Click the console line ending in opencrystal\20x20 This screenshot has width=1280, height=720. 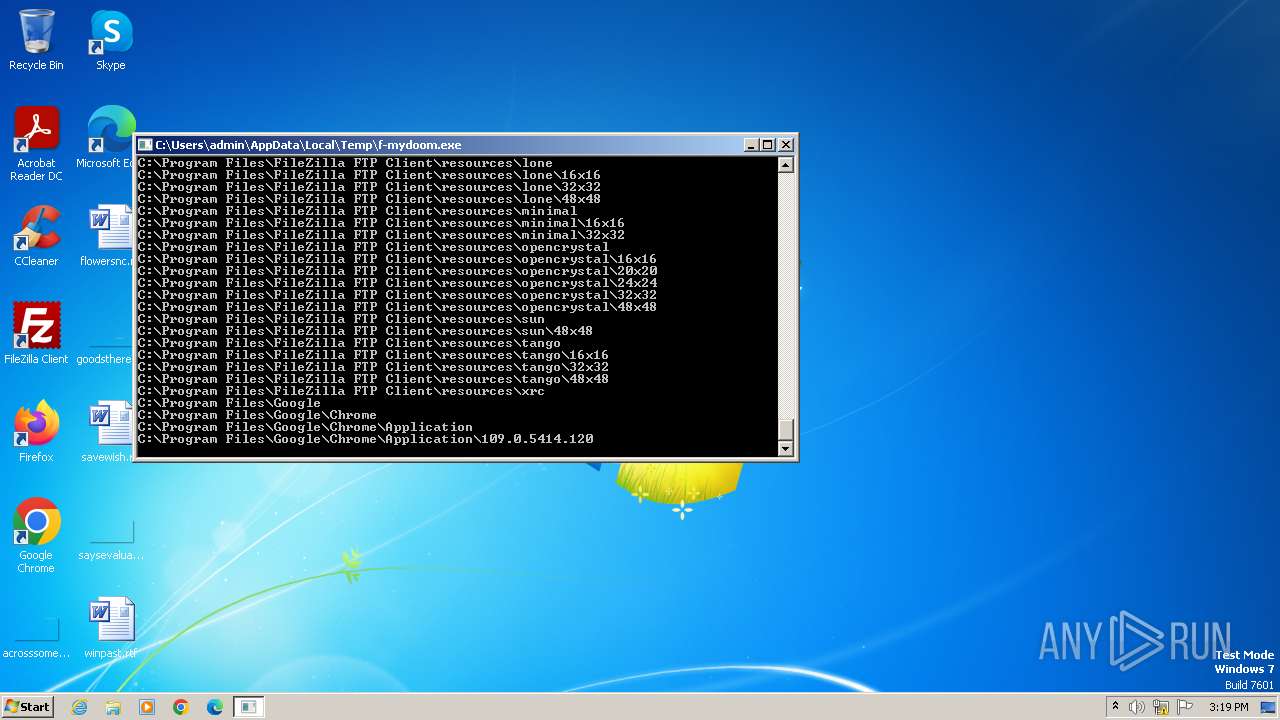click(397, 271)
